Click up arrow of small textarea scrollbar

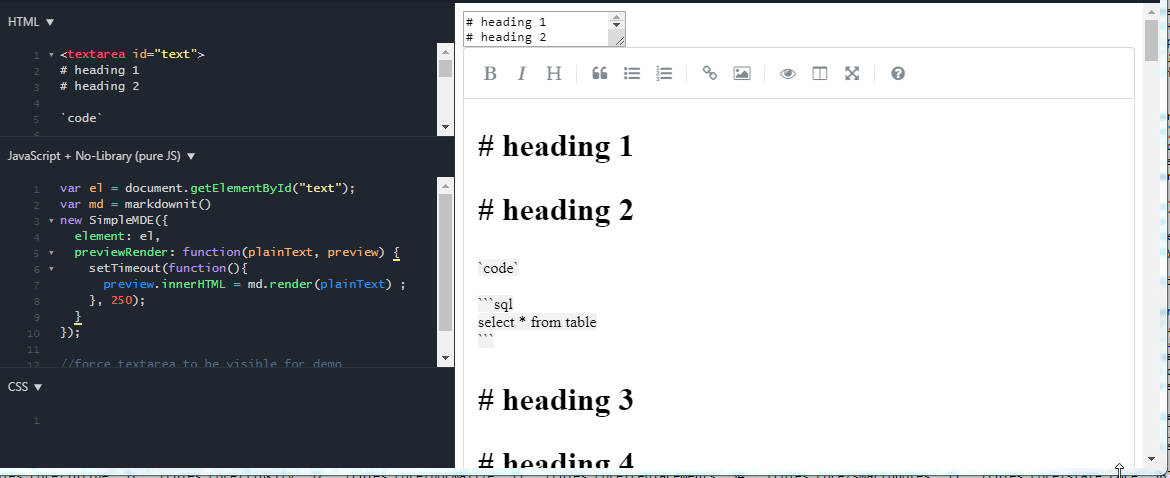point(616,17)
